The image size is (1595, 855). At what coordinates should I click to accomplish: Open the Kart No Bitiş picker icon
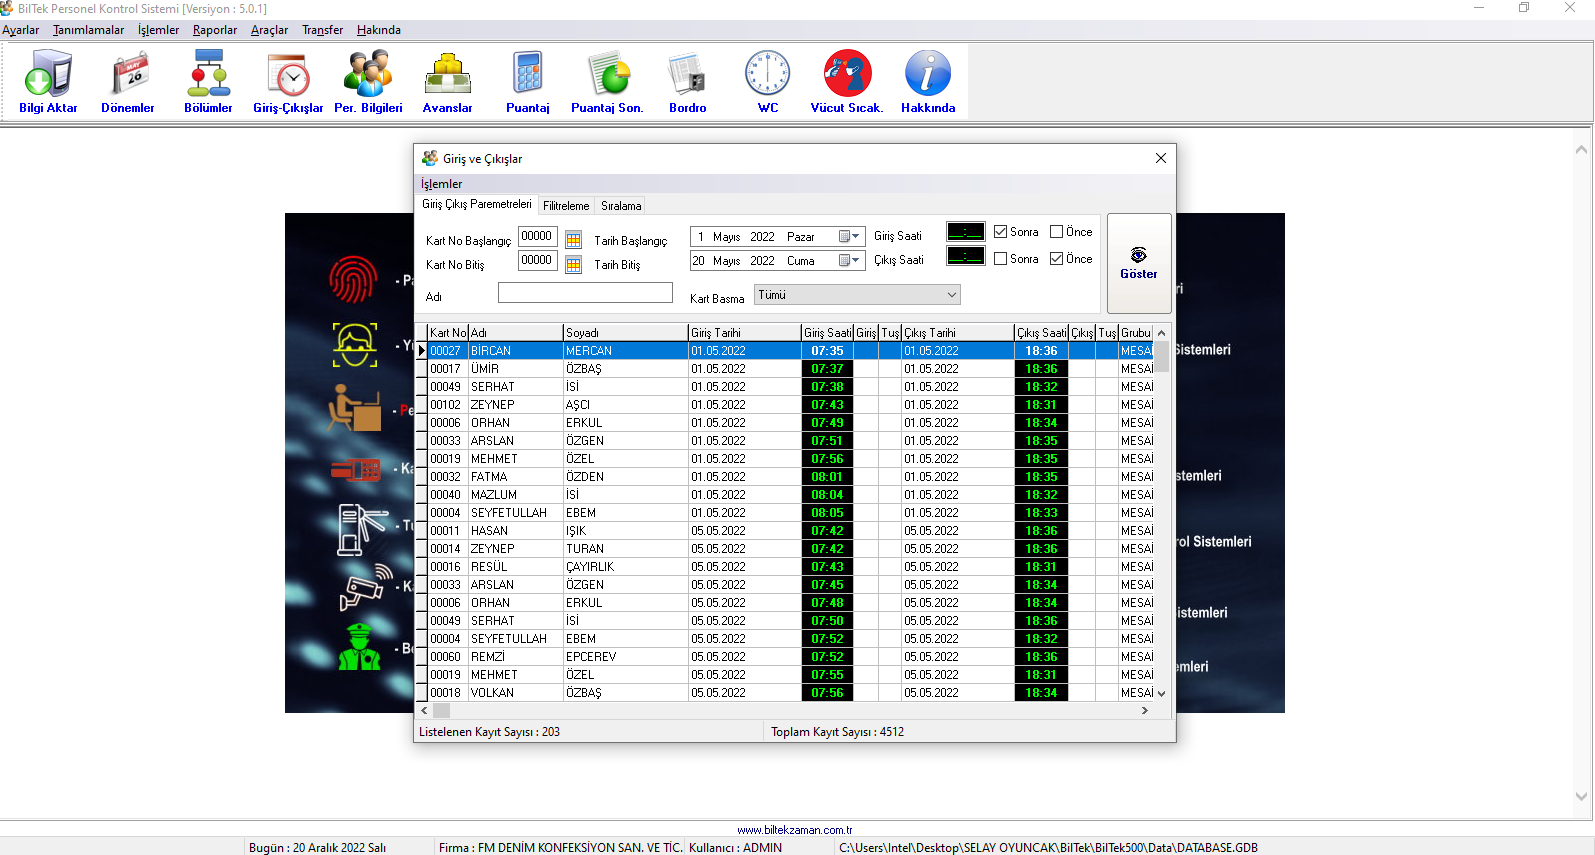pos(573,264)
